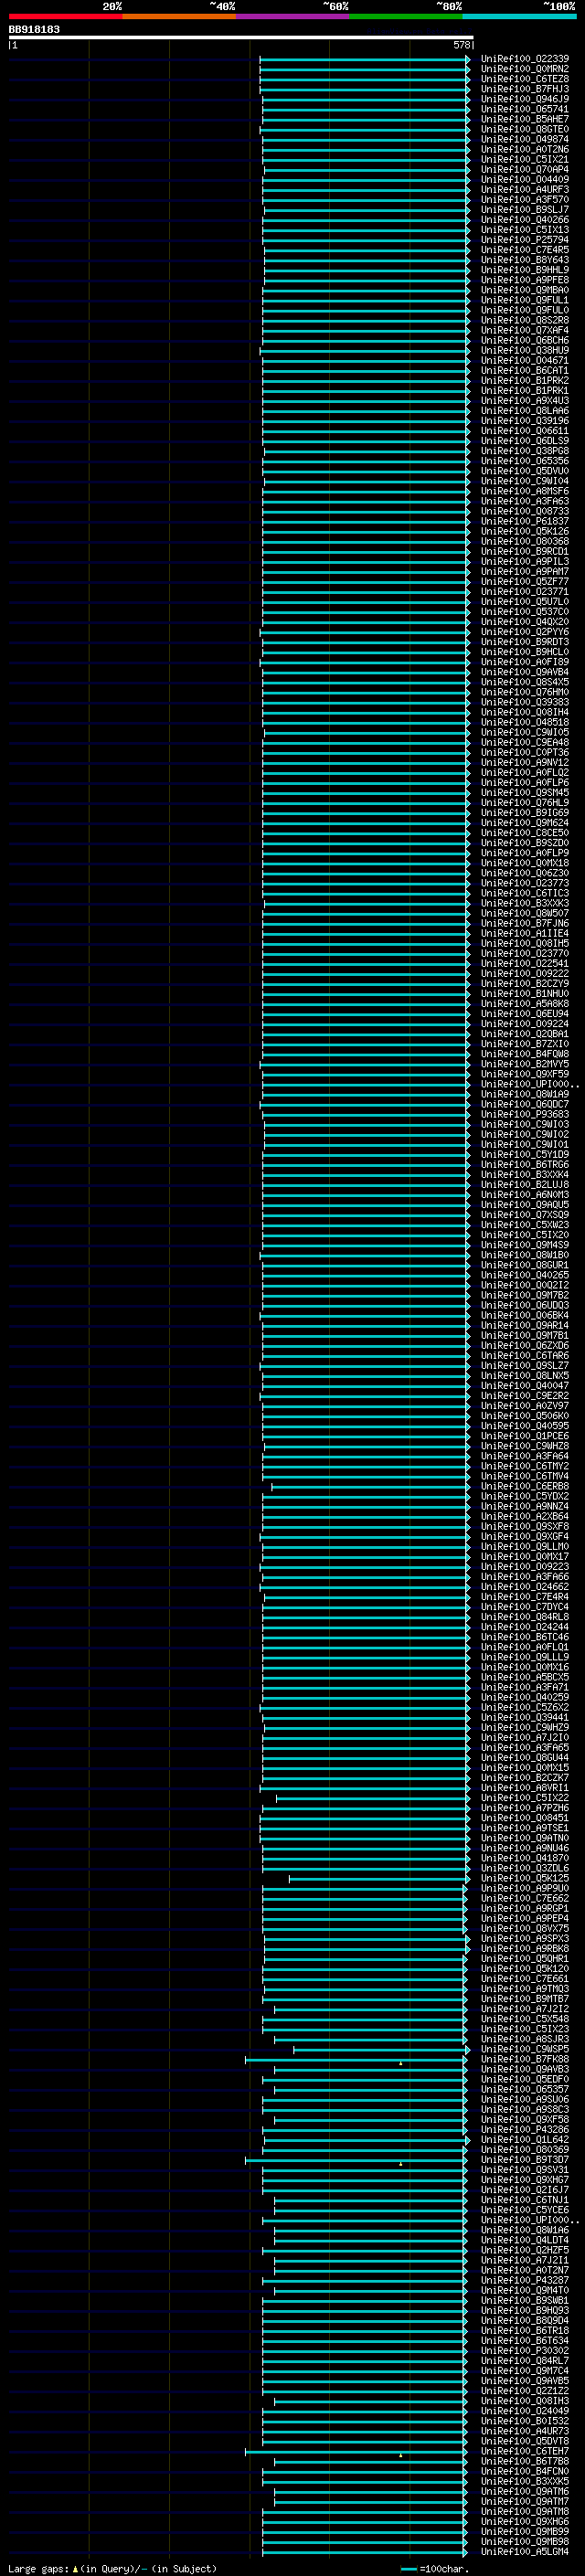Select label UniRef100_Q2I6J7
This screenshot has width=585, height=2576.
[524, 2189]
